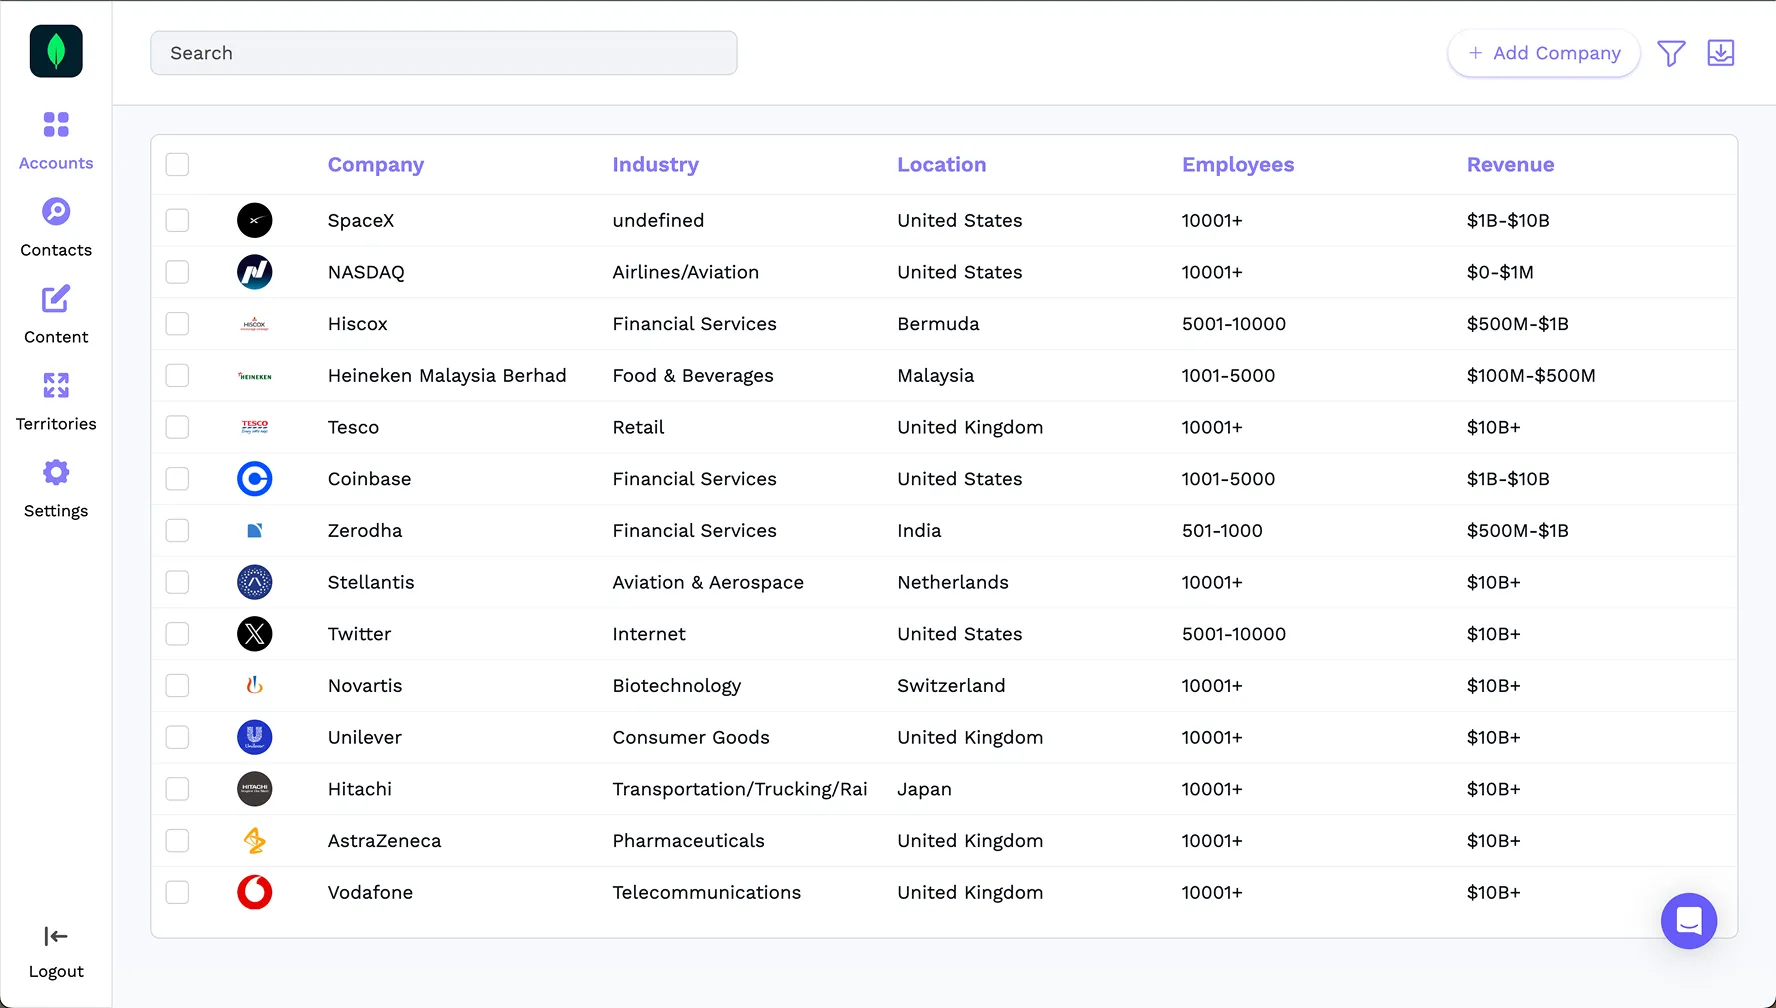Sort by the Industry column header
1776x1008 pixels.
pyautogui.click(x=656, y=165)
